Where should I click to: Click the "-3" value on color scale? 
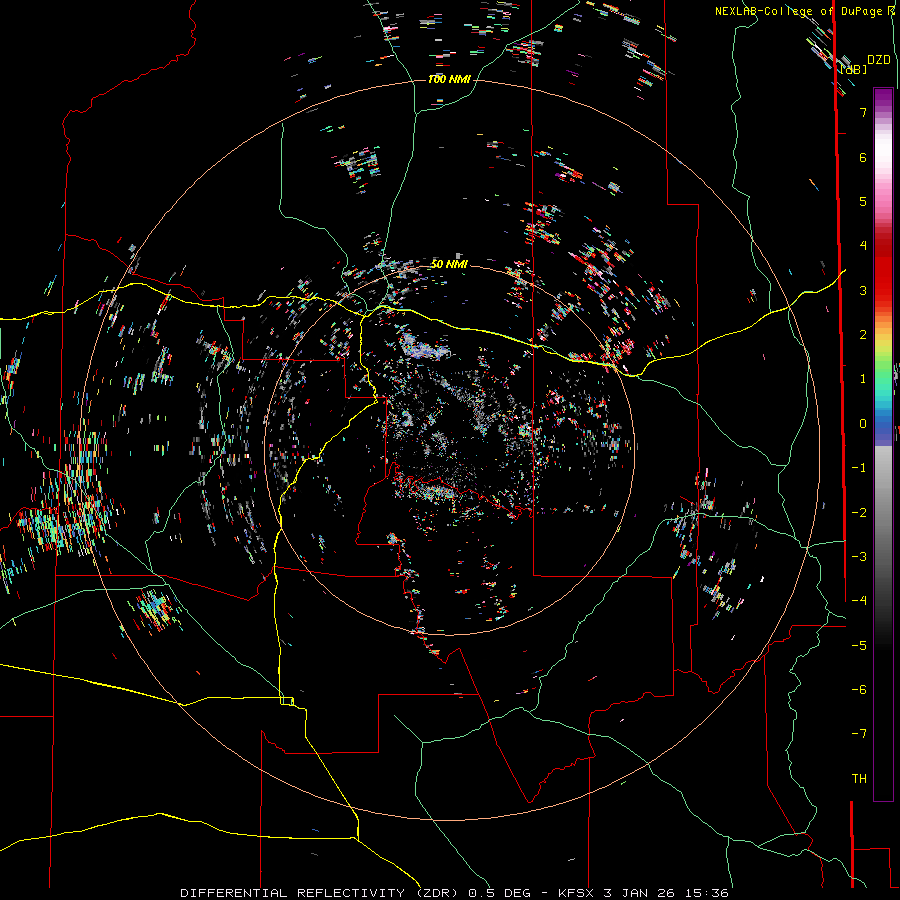pos(859,556)
